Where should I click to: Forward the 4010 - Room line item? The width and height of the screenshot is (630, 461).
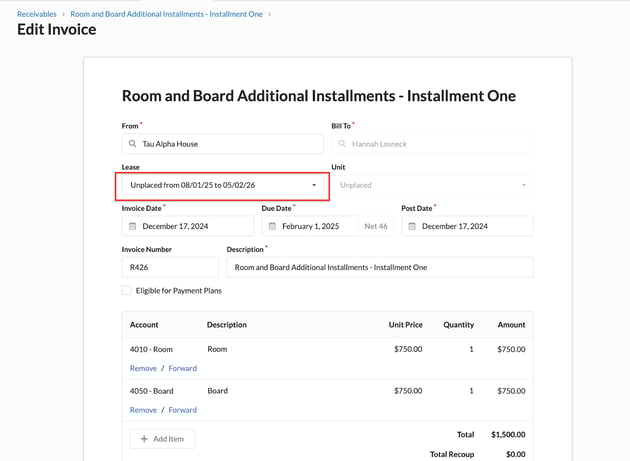[182, 368]
